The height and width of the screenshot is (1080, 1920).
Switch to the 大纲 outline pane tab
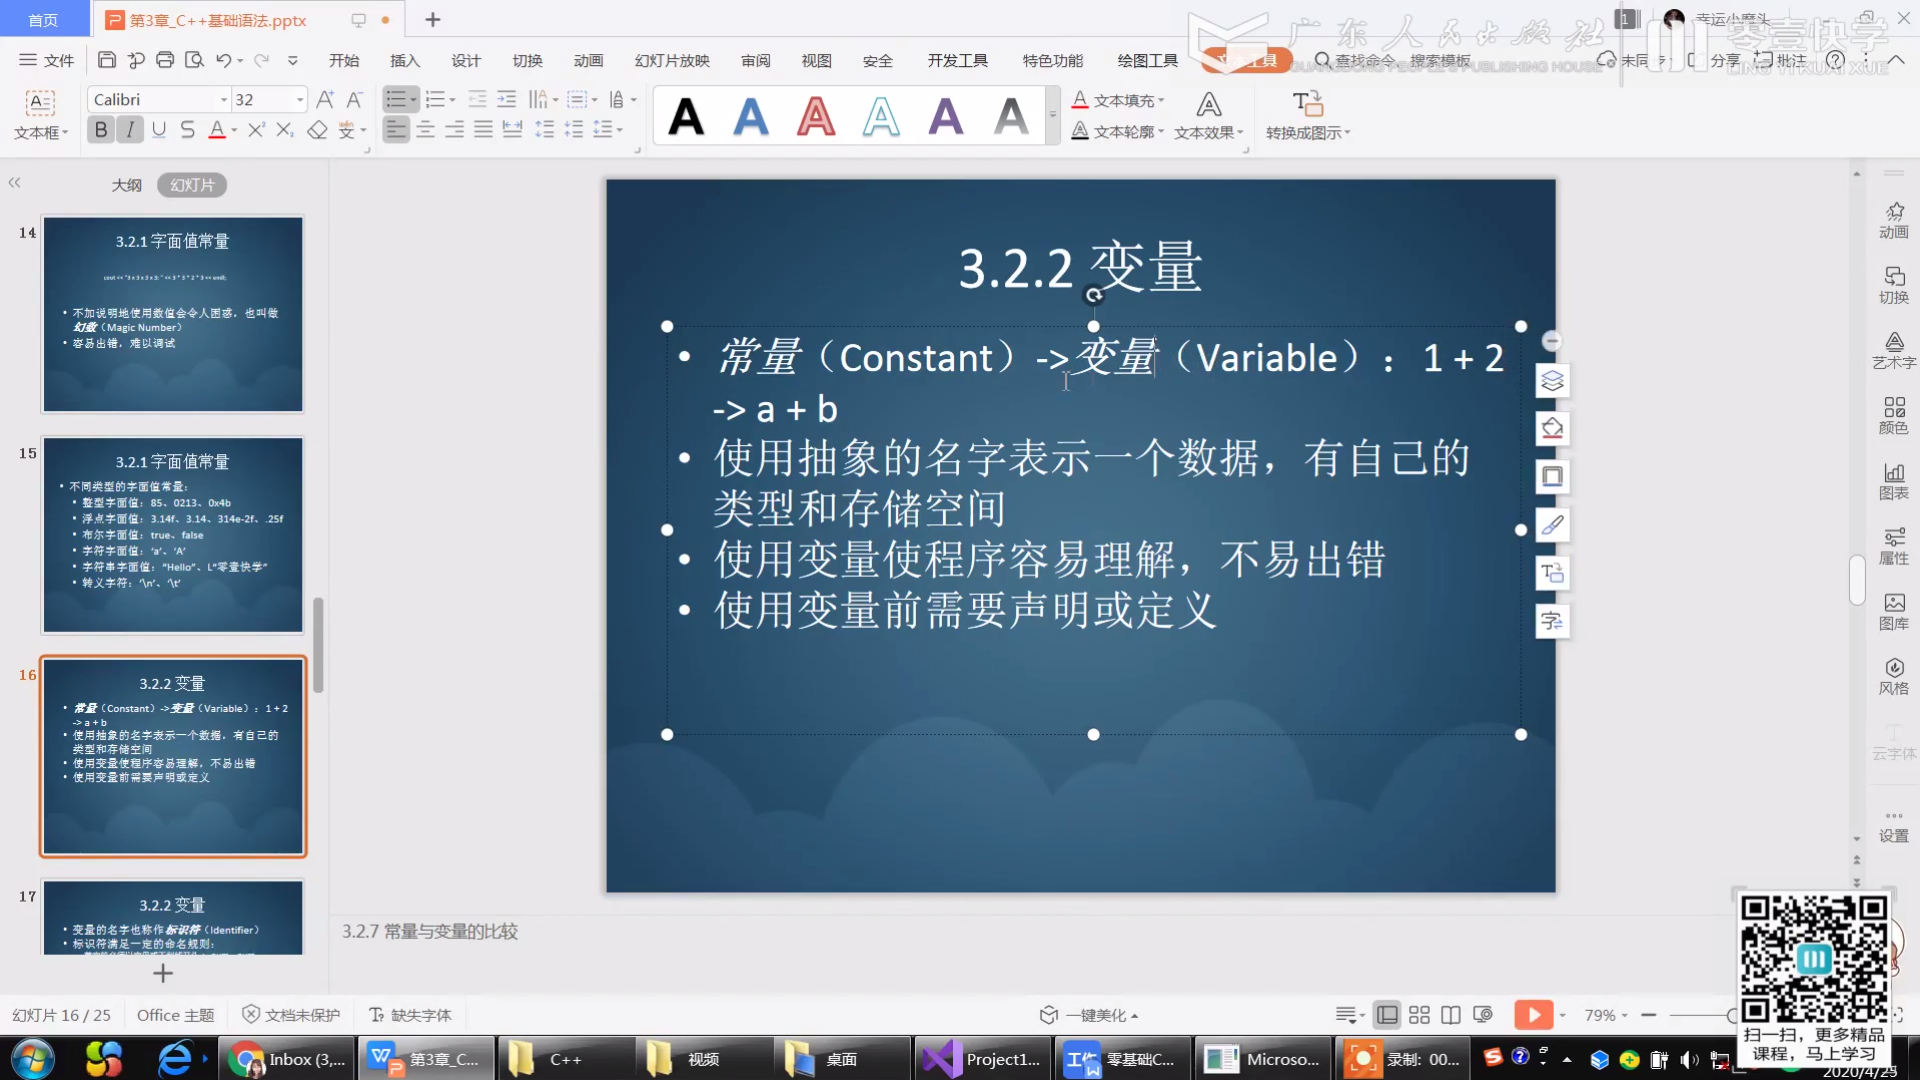point(127,185)
